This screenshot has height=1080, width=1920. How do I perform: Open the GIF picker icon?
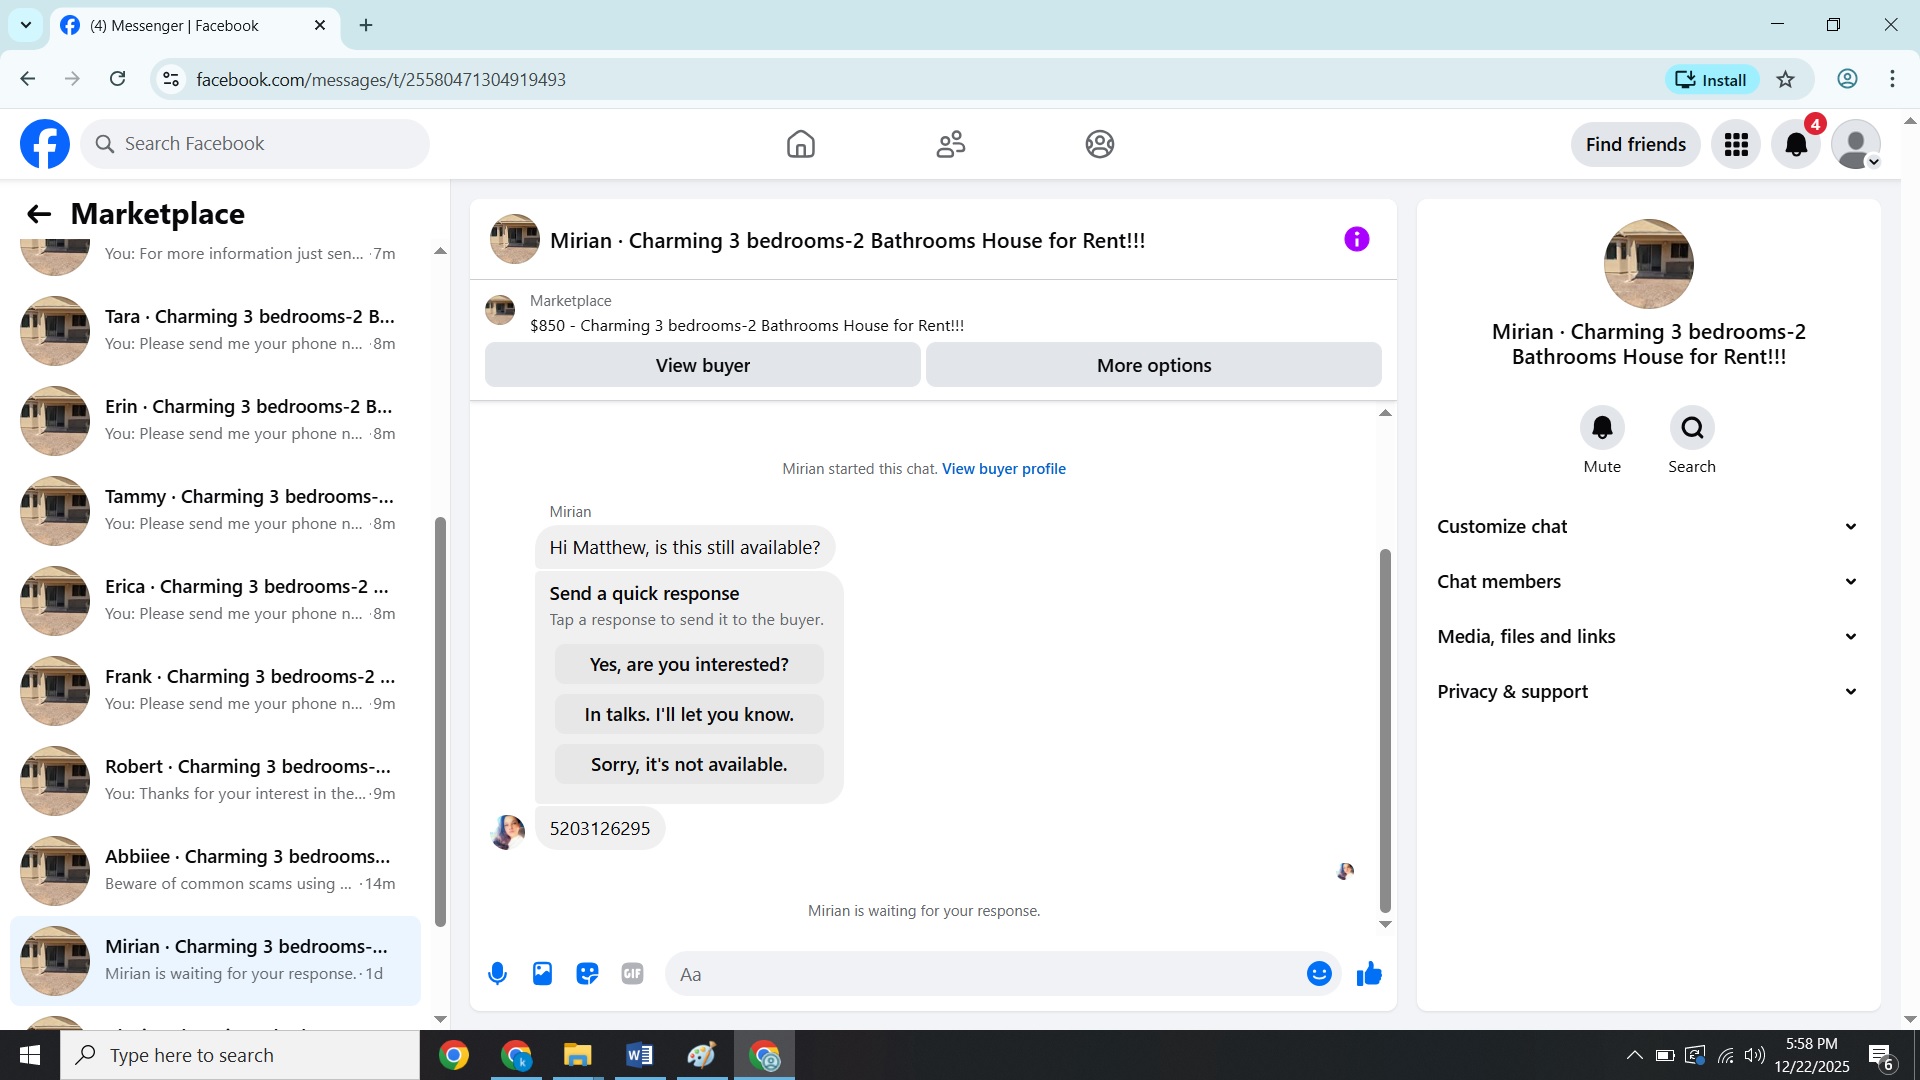(x=632, y=973)
